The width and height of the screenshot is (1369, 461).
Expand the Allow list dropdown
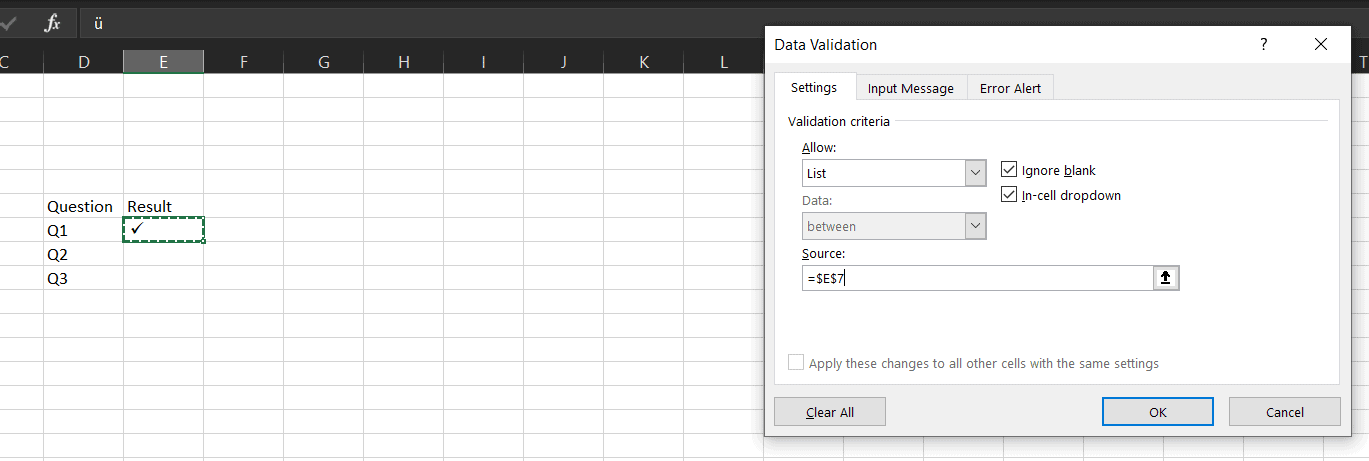coord(975,173)
